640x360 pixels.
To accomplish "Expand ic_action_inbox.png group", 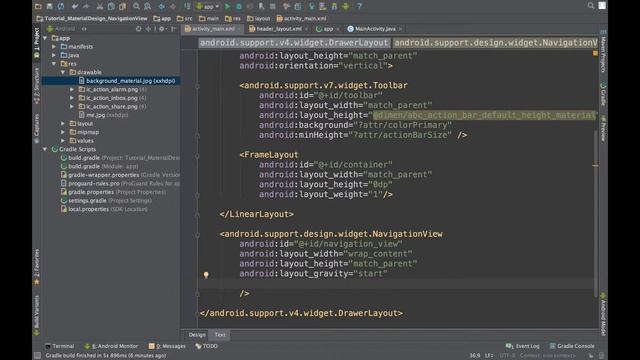I will pos(72,98).
